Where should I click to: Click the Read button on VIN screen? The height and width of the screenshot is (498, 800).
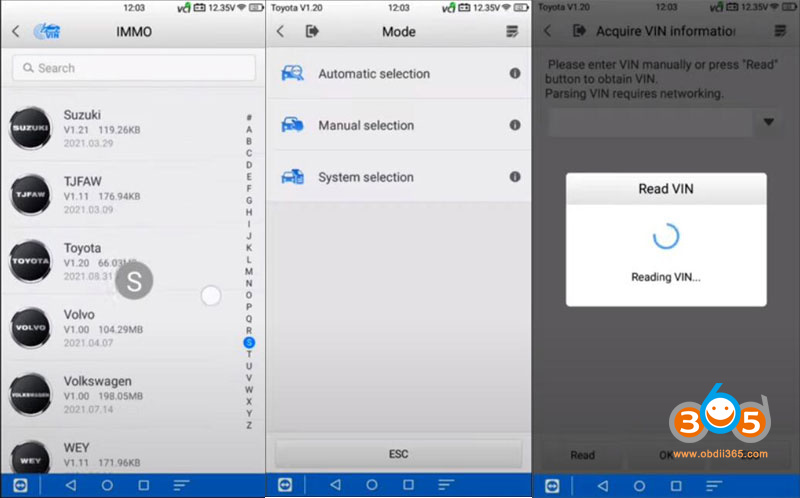[x=582, y=455]
